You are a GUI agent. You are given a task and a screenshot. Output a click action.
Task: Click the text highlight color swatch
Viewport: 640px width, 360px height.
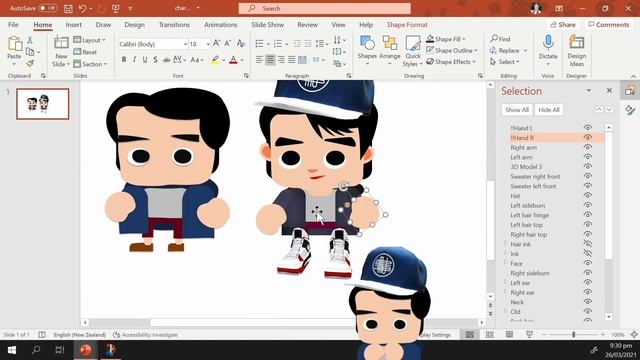215,60
